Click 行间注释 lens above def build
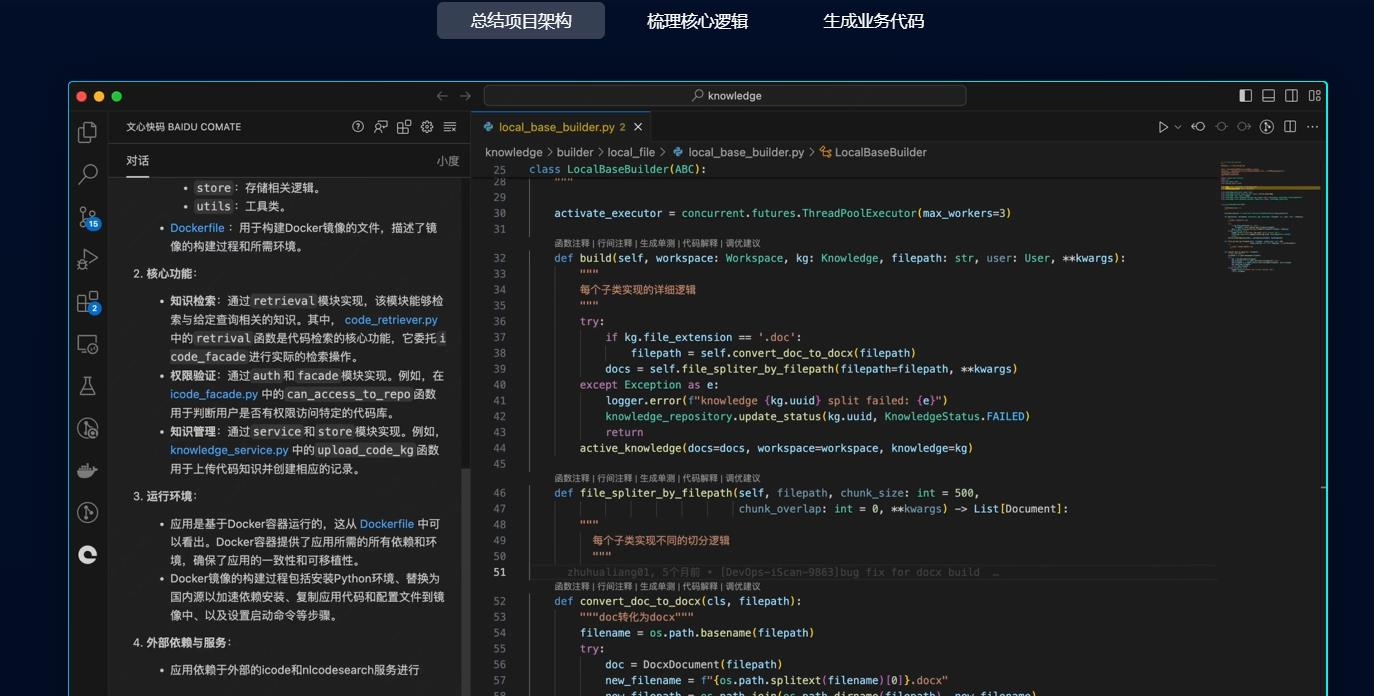Screen dimensions: 1374x696 point(614,243)
